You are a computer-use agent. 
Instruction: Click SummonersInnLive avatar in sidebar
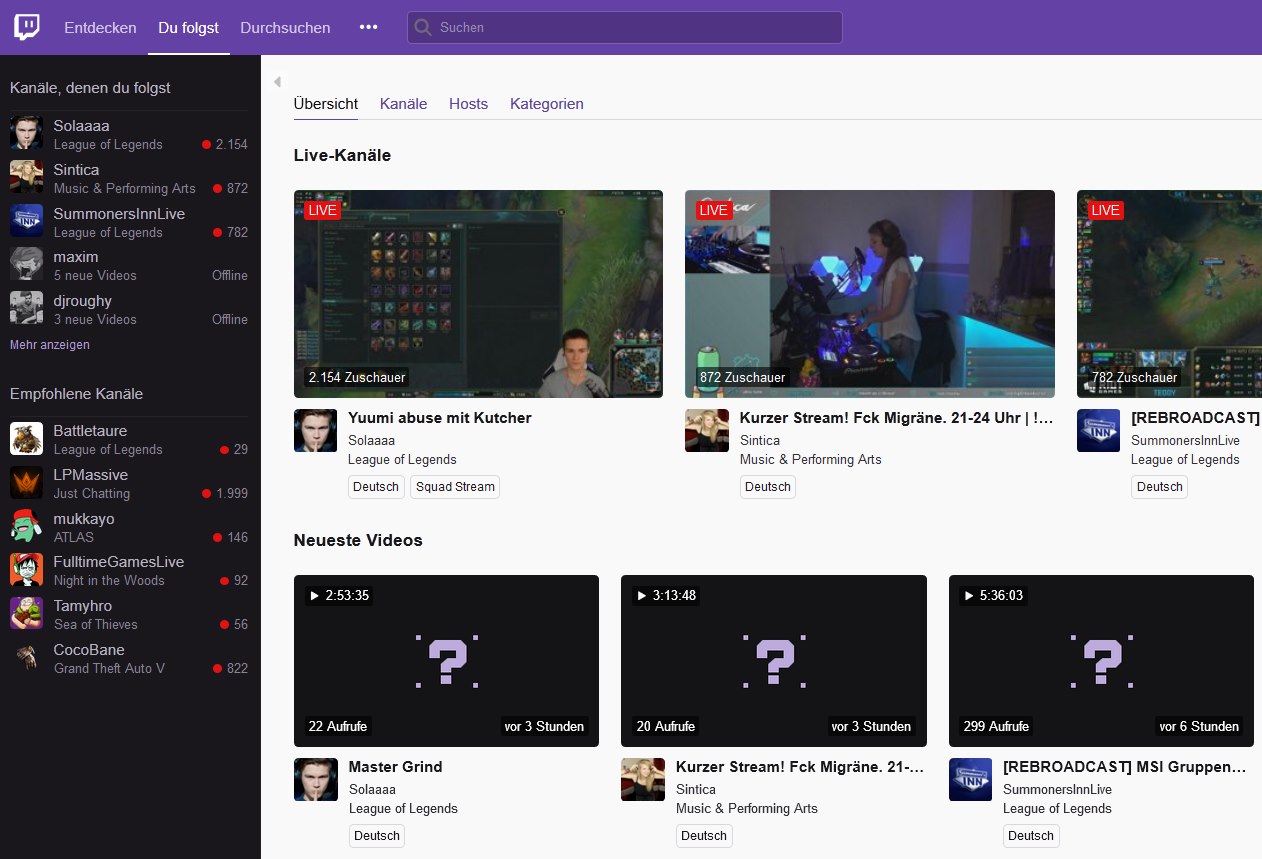26,221
